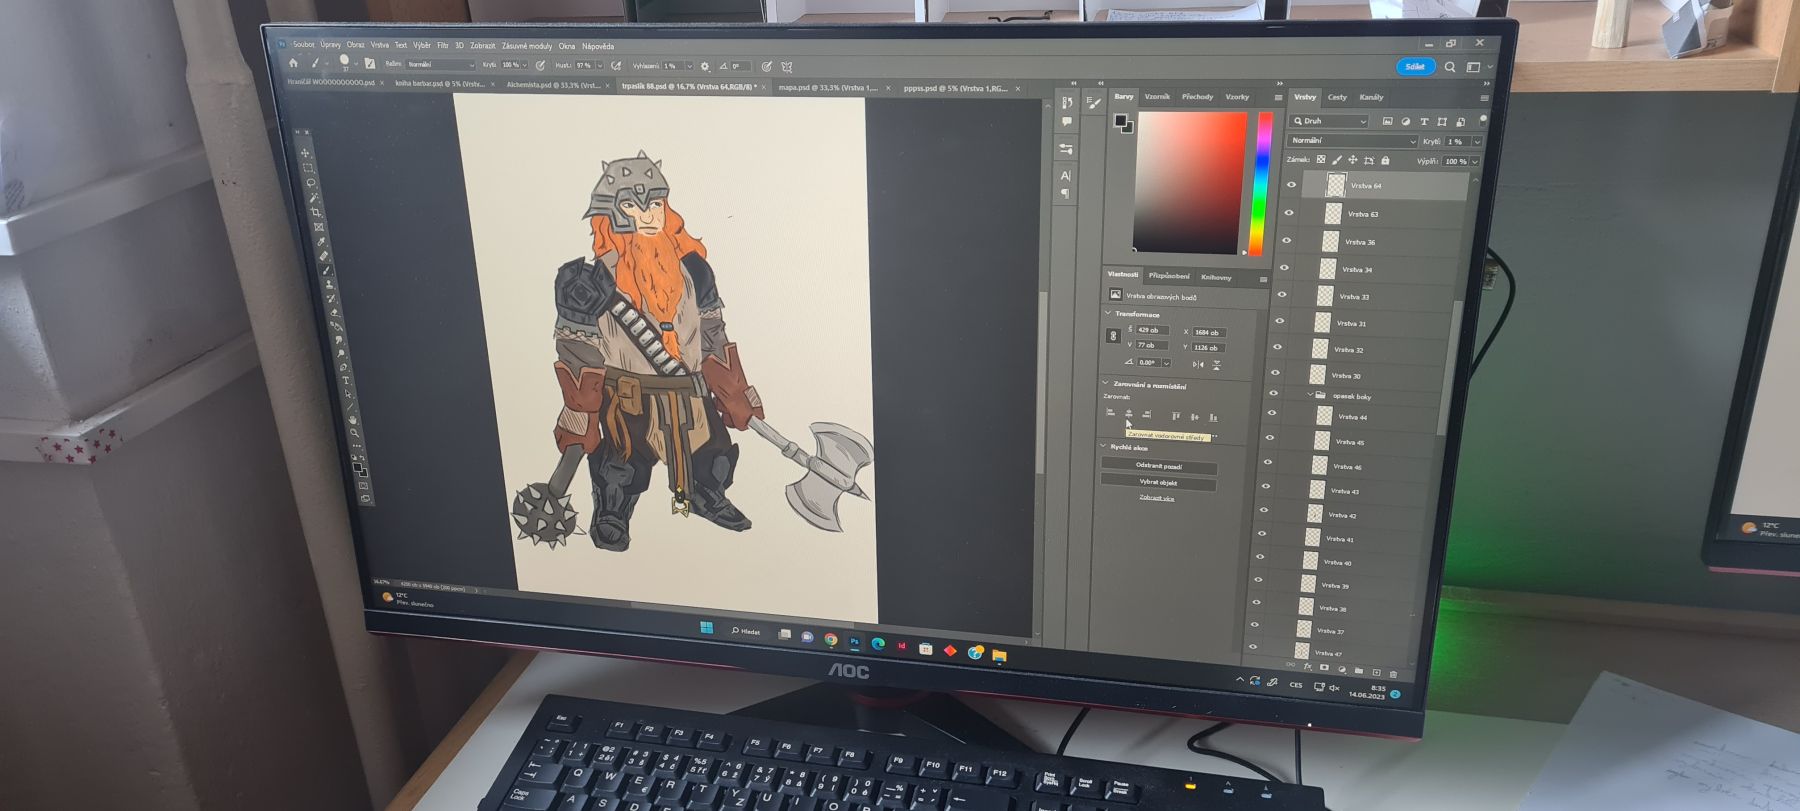Select the horizontal Type tool
This screenshot has width=1800, height=811.
[346, 380]
